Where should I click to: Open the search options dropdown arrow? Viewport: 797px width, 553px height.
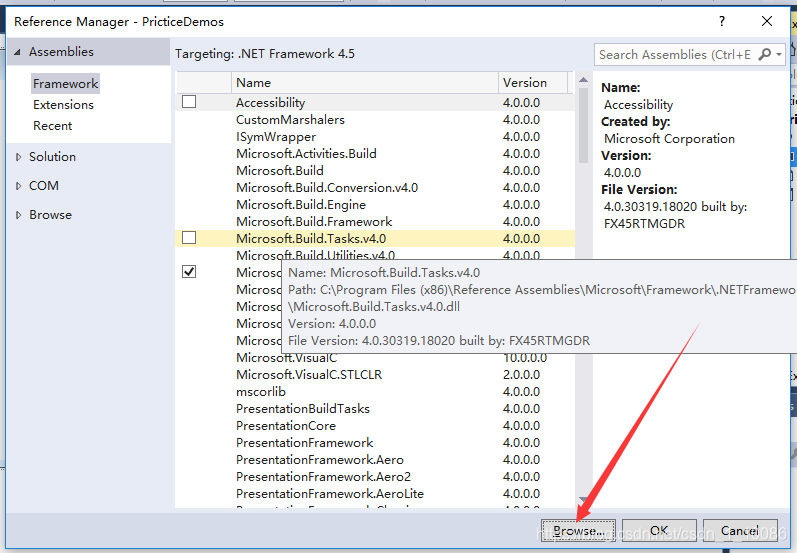(x=779, y=54)
